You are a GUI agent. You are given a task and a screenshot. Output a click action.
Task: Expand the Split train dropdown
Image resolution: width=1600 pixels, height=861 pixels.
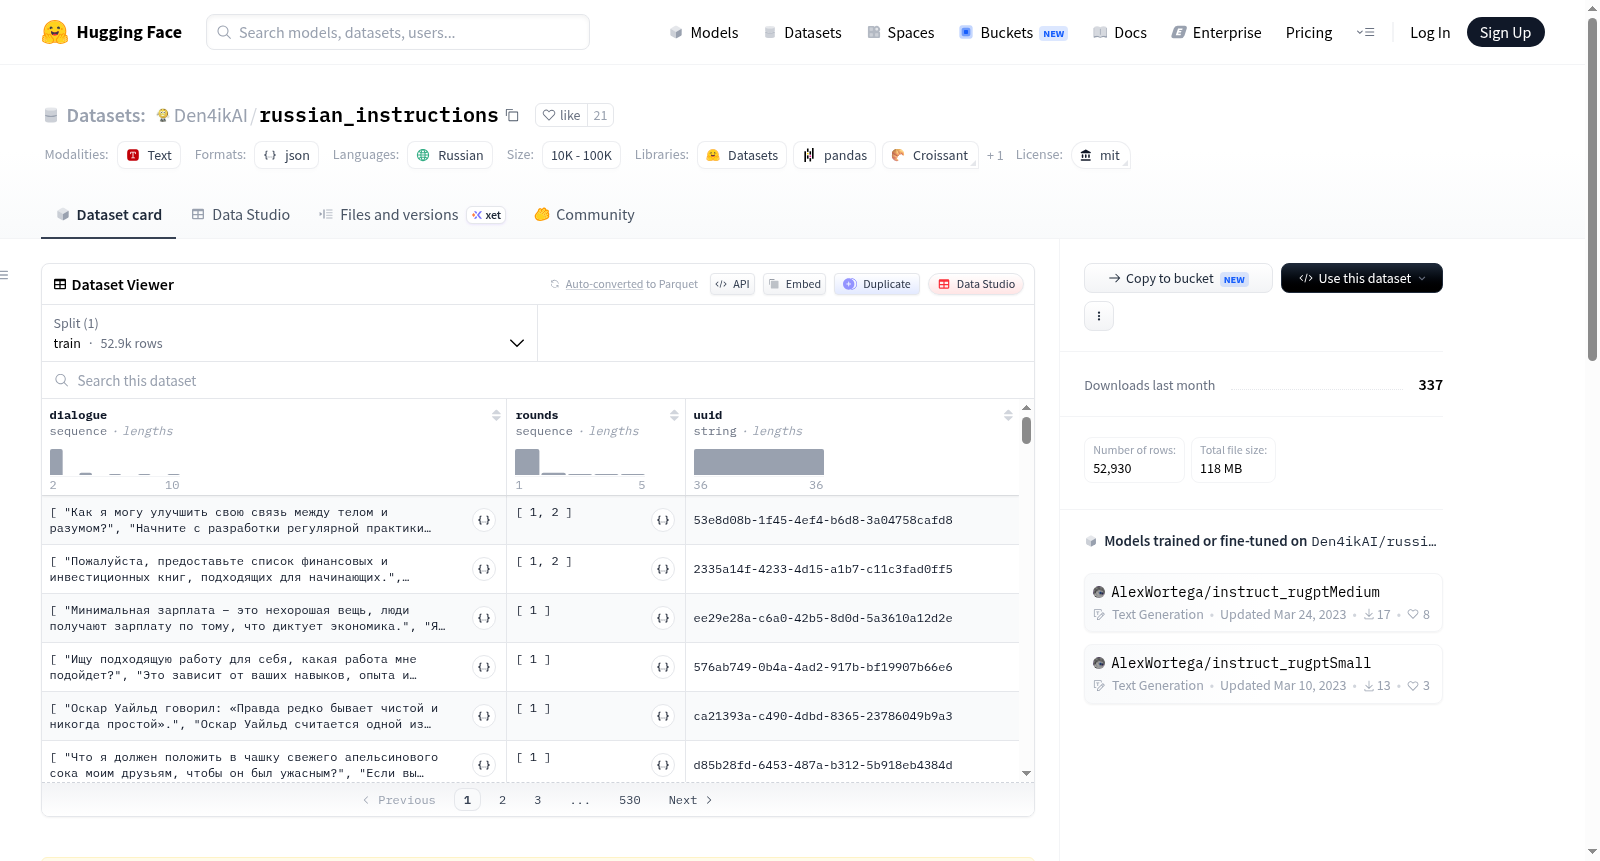click(x=290, y=333)
